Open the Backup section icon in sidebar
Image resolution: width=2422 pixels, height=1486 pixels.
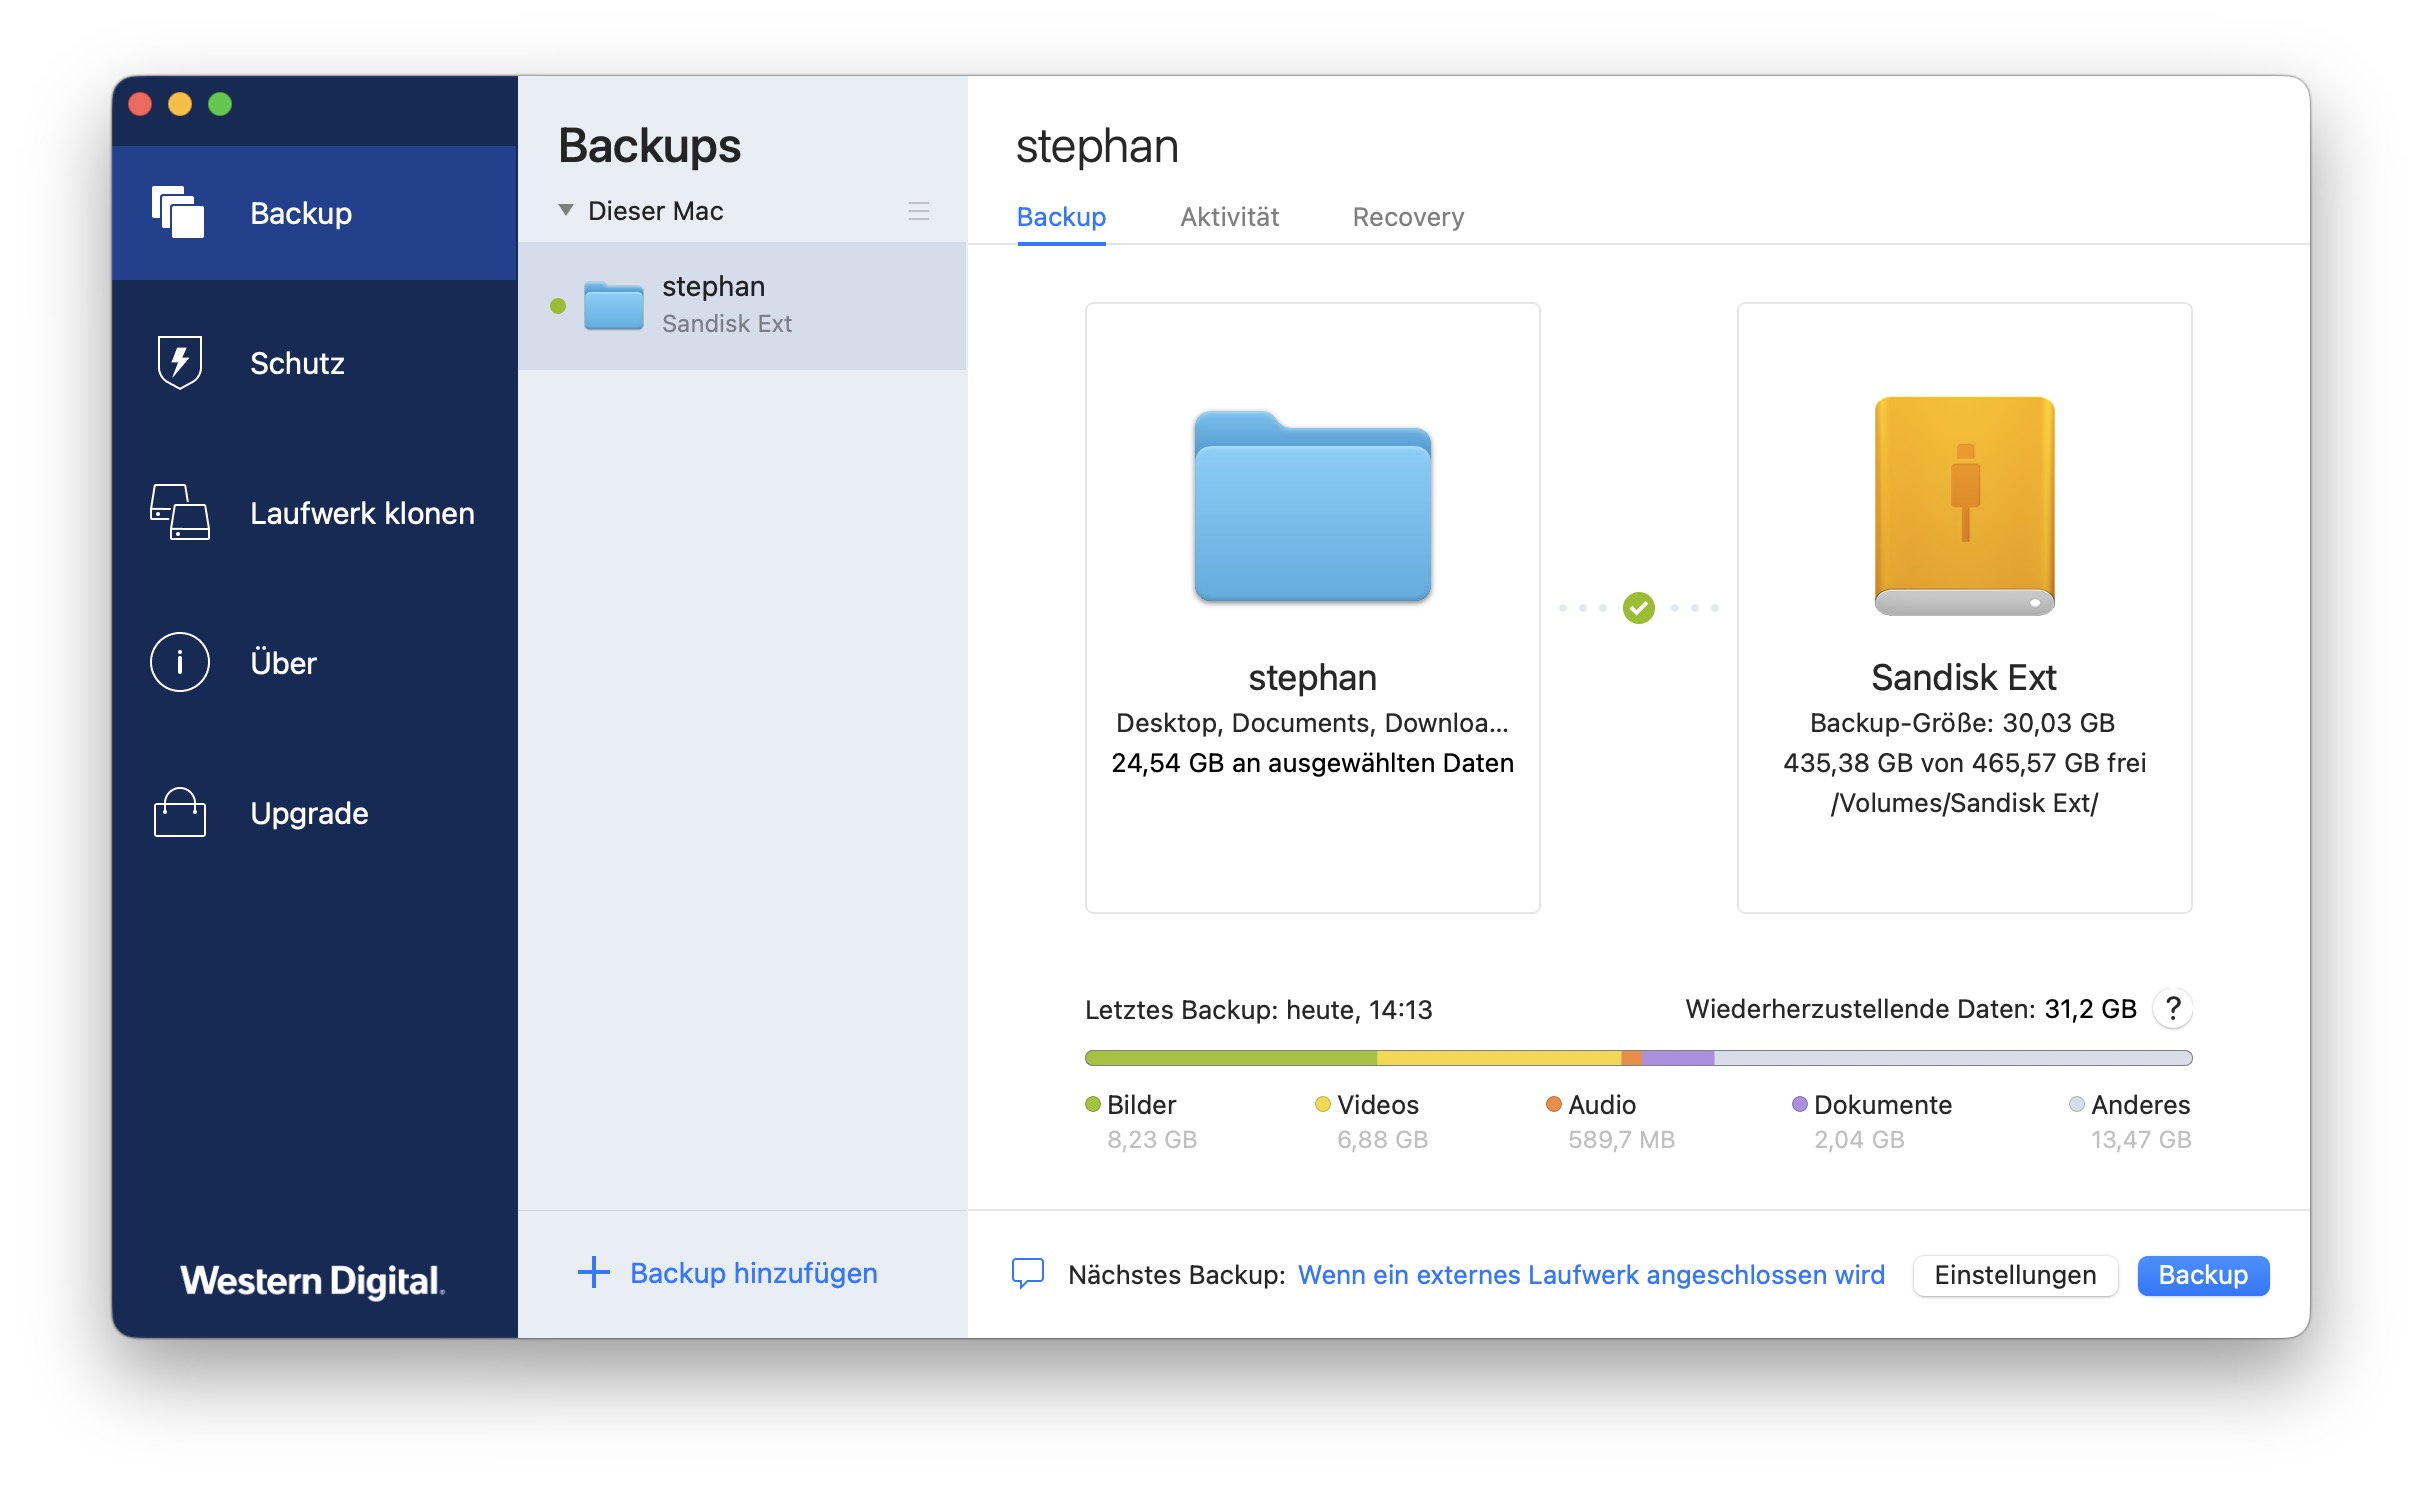coord(178,212)
